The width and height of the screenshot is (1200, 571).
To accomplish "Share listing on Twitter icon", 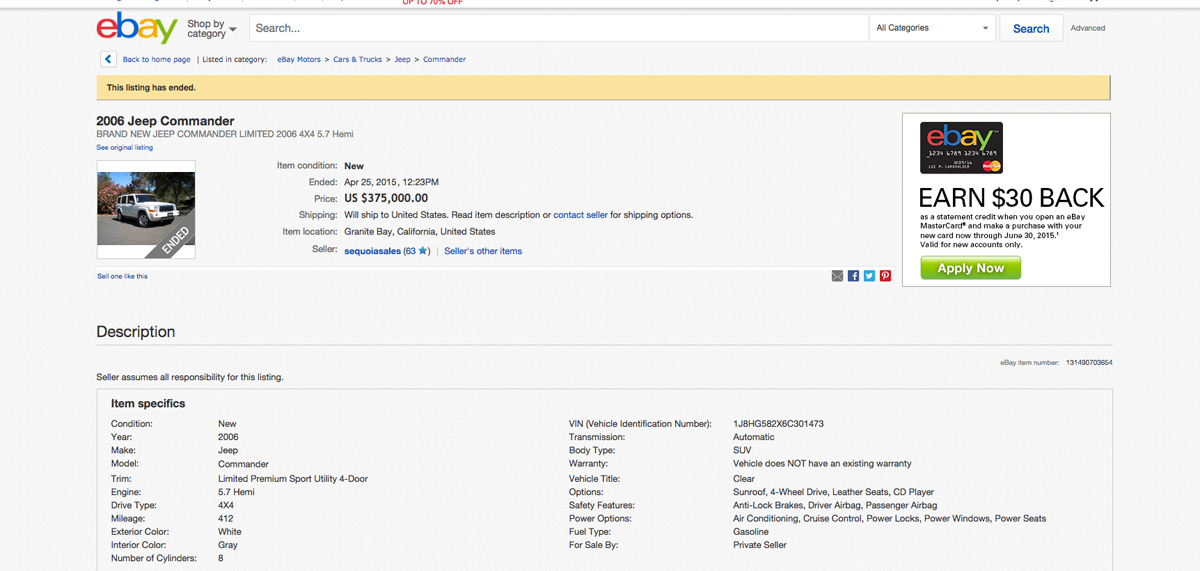I will tap(869, 276).
